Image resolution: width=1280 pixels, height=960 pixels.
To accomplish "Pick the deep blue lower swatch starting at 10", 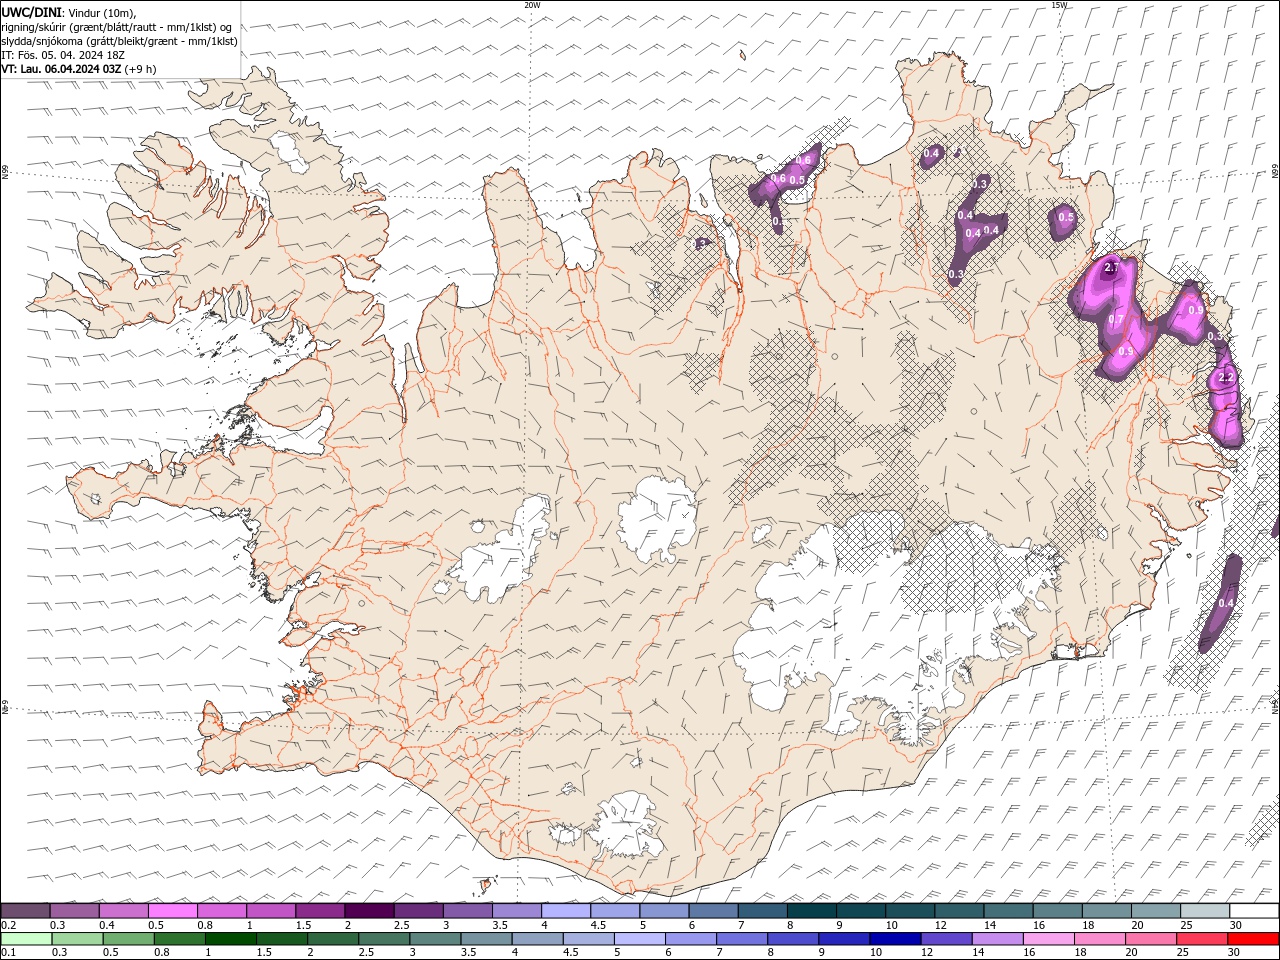I will pos(895,939).
